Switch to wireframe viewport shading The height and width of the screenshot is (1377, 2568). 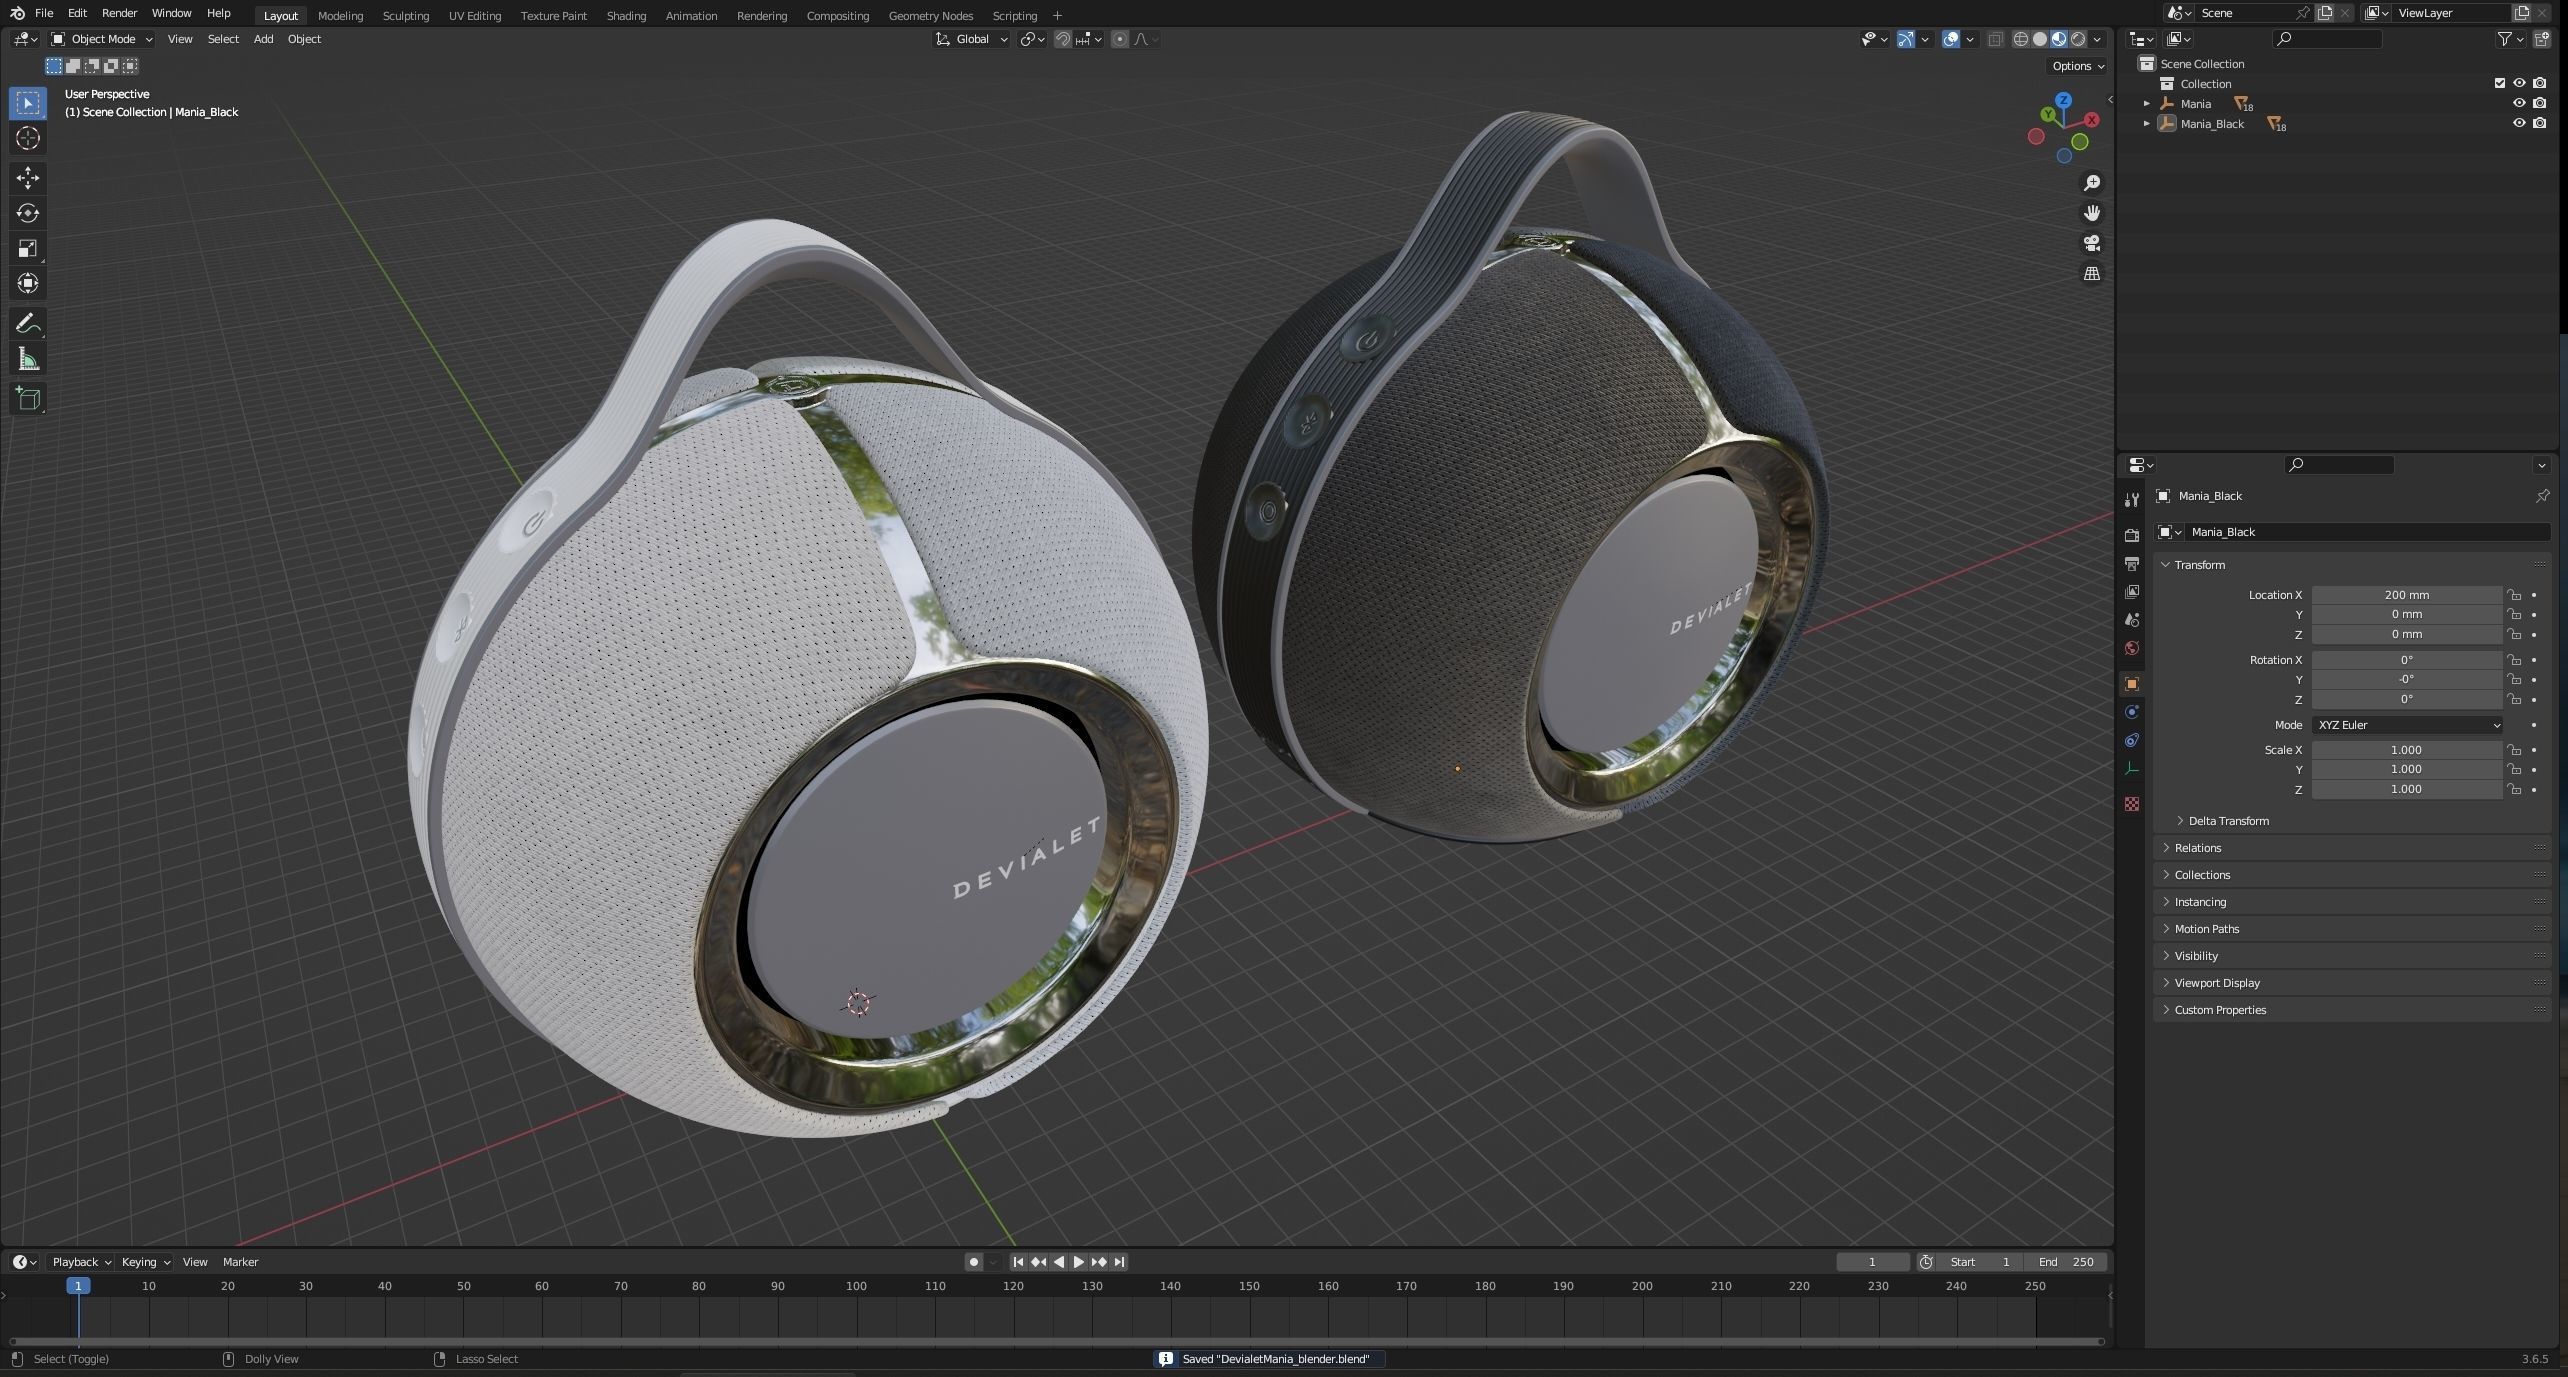click(x=2020, y=39)
